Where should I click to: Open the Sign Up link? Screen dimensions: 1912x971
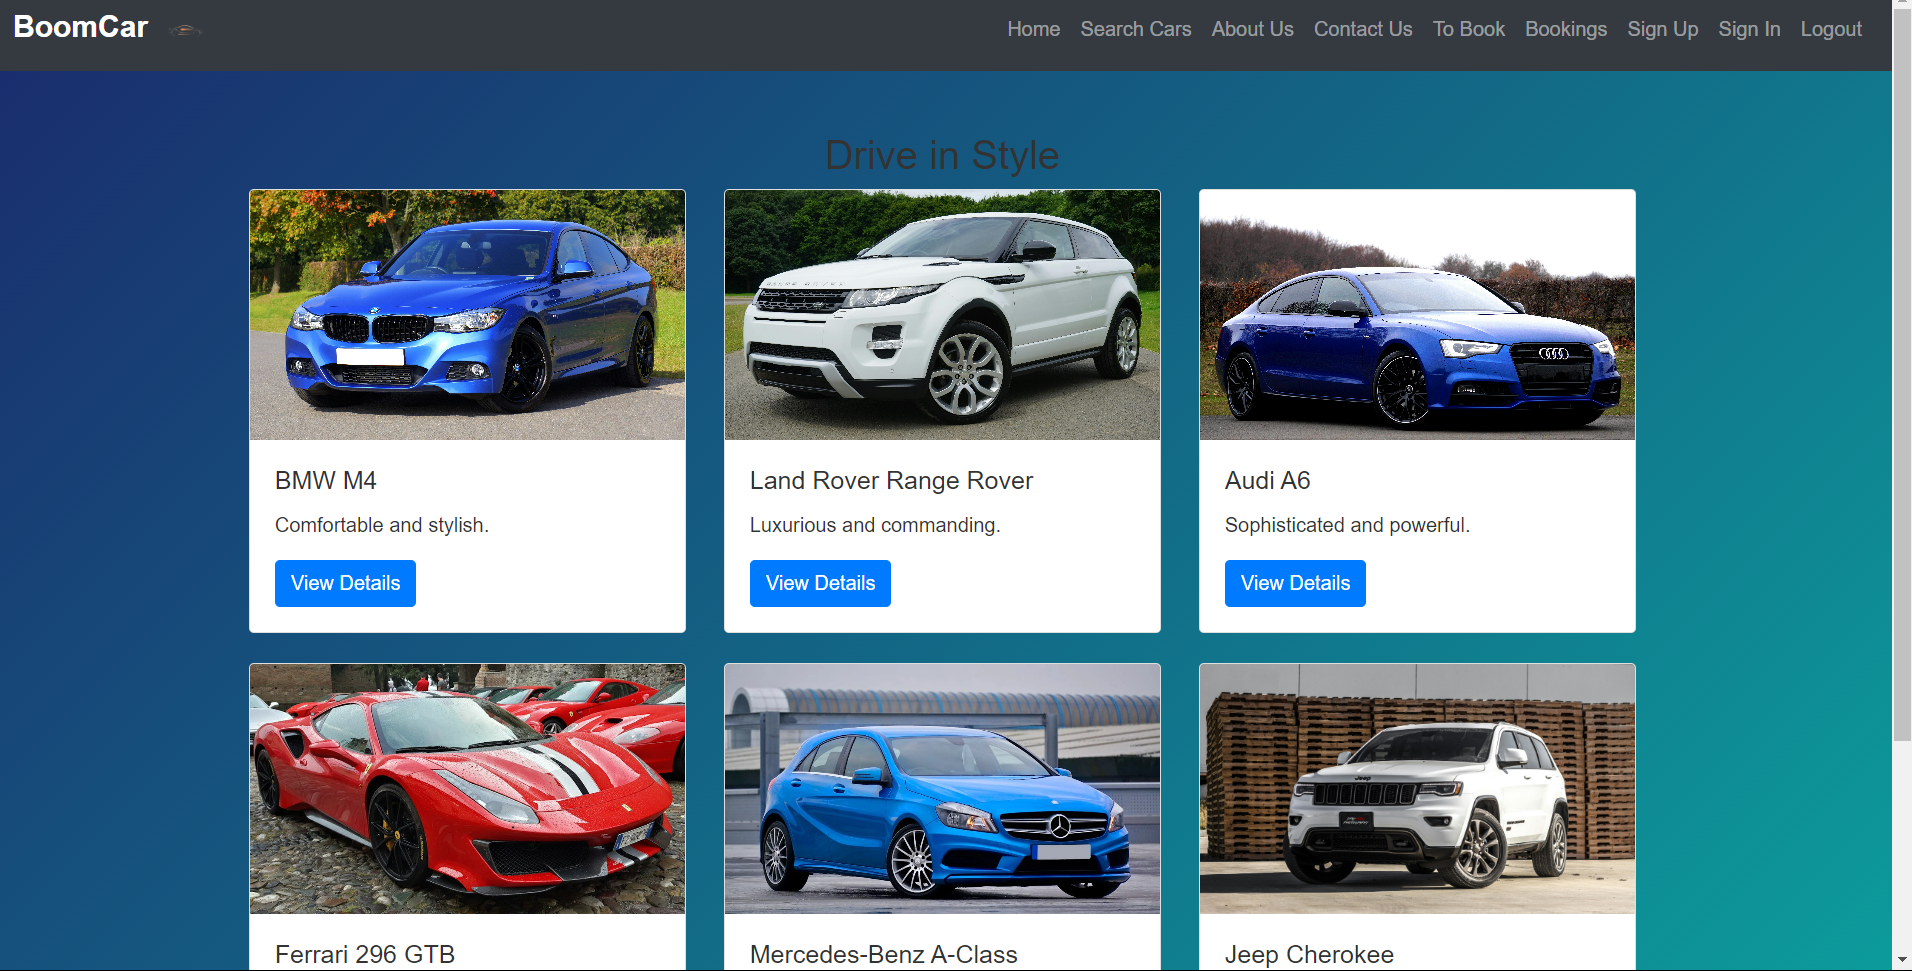click(1662, 30)
